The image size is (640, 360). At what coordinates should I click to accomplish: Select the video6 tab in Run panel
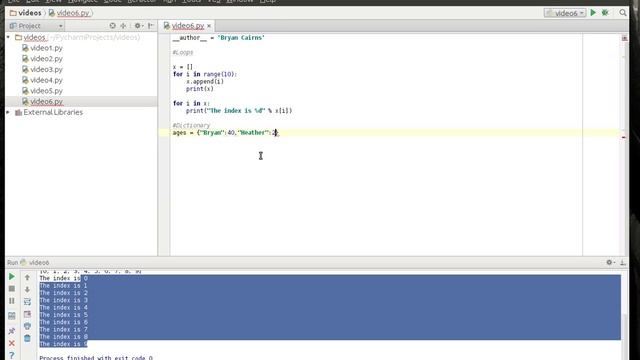[x=35, y=262]
